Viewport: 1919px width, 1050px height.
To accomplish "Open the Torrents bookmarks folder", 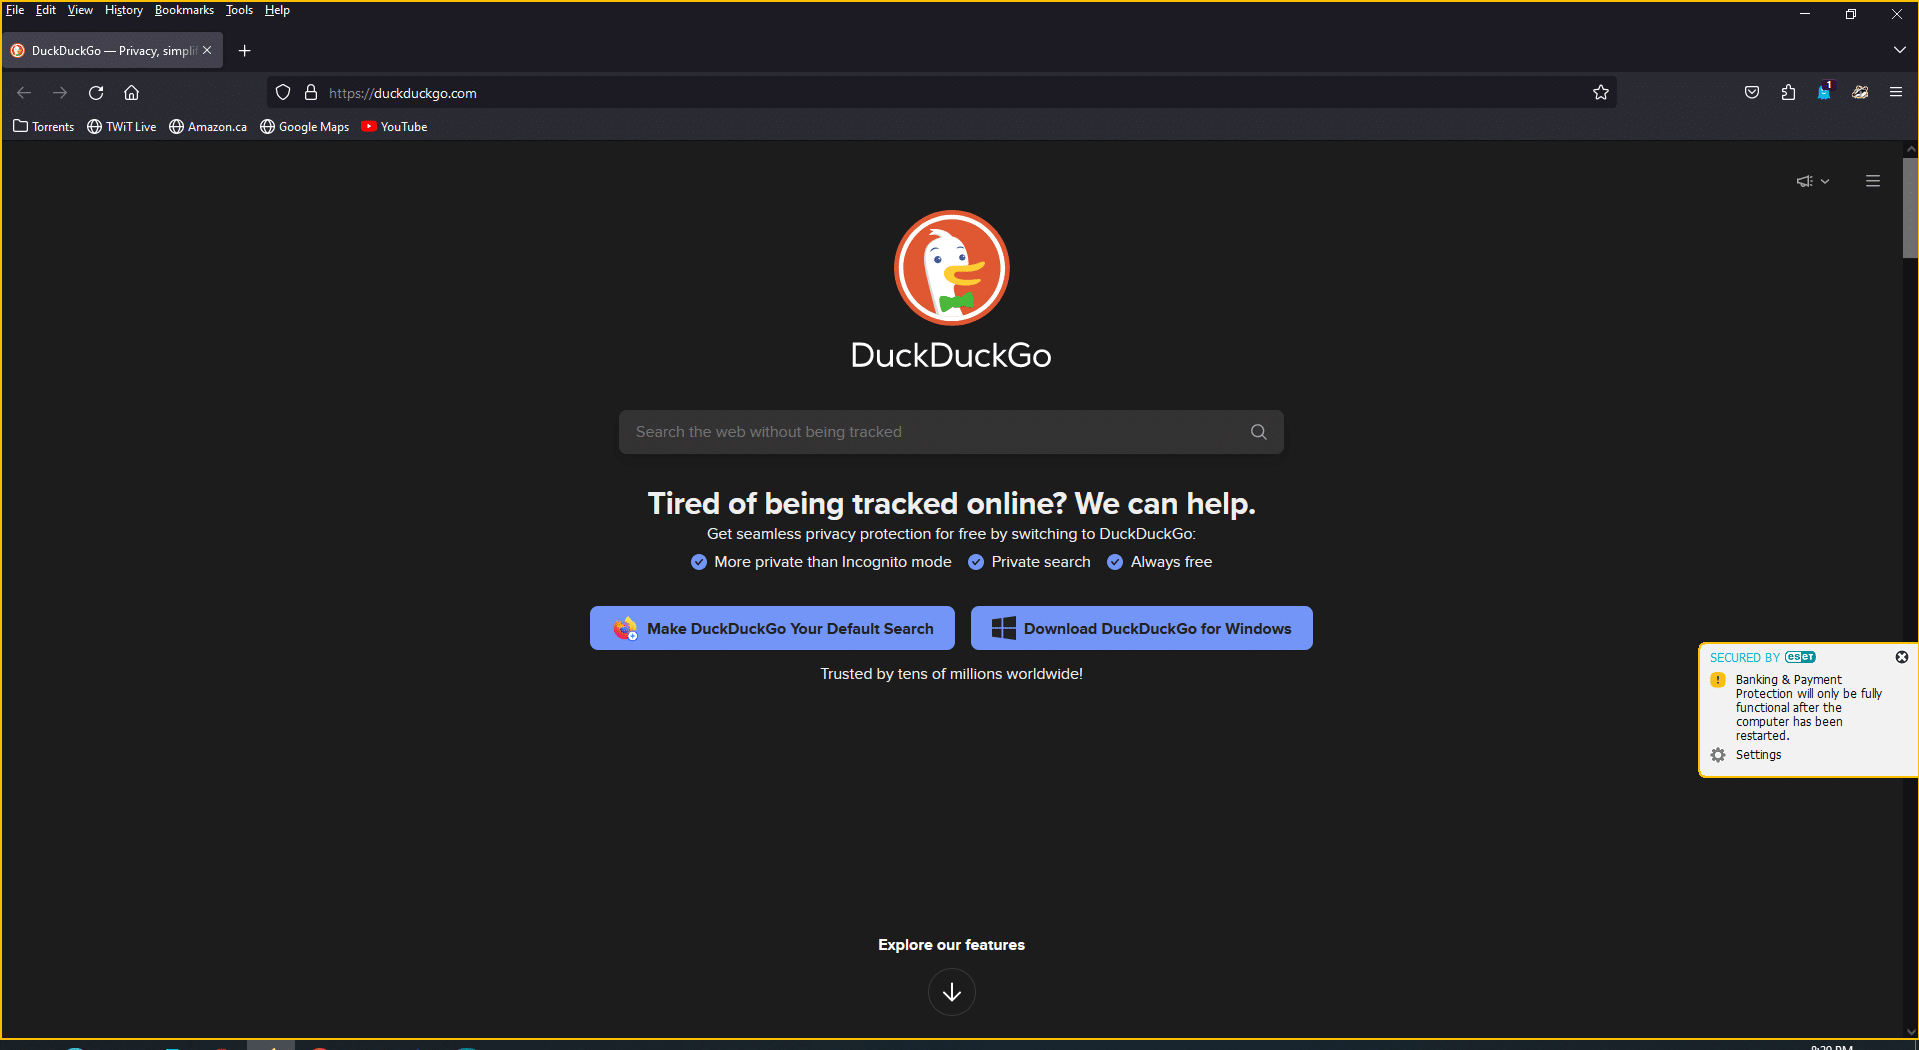I will 44,127.
